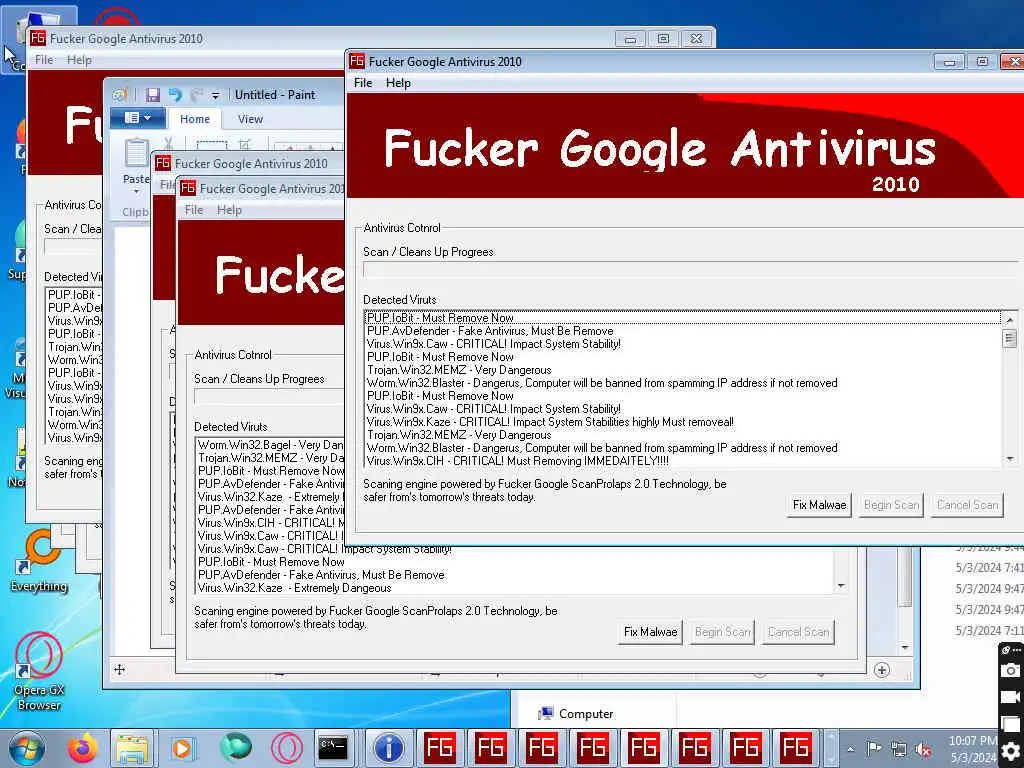1024x768 pixels.
Task: Expand Paint's Customize Quick Access Toolbar dropdown
Action: (216, 95)
